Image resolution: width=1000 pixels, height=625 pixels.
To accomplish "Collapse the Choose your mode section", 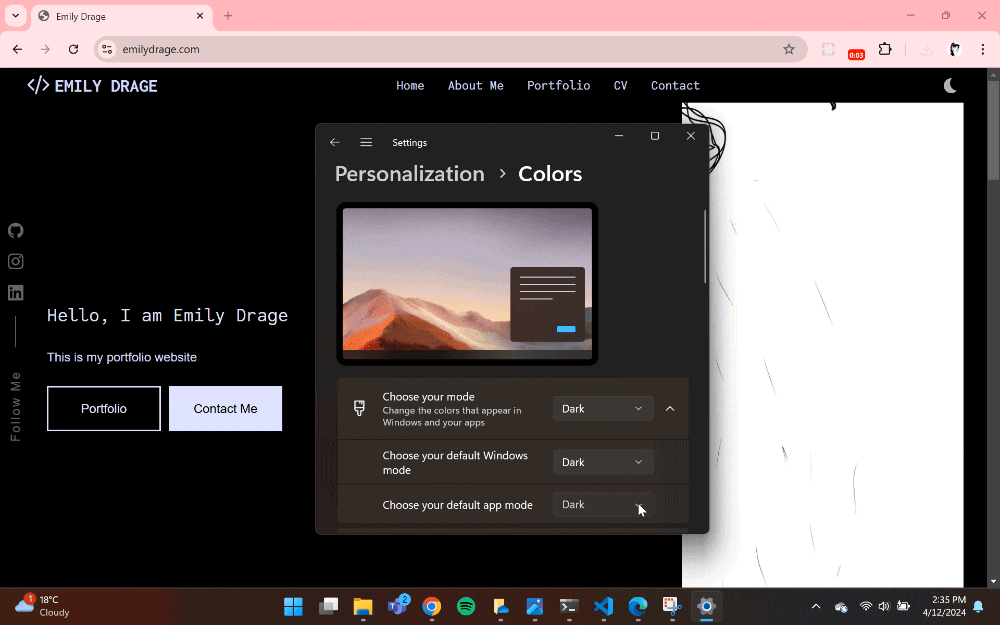I will tap(670, 408).
